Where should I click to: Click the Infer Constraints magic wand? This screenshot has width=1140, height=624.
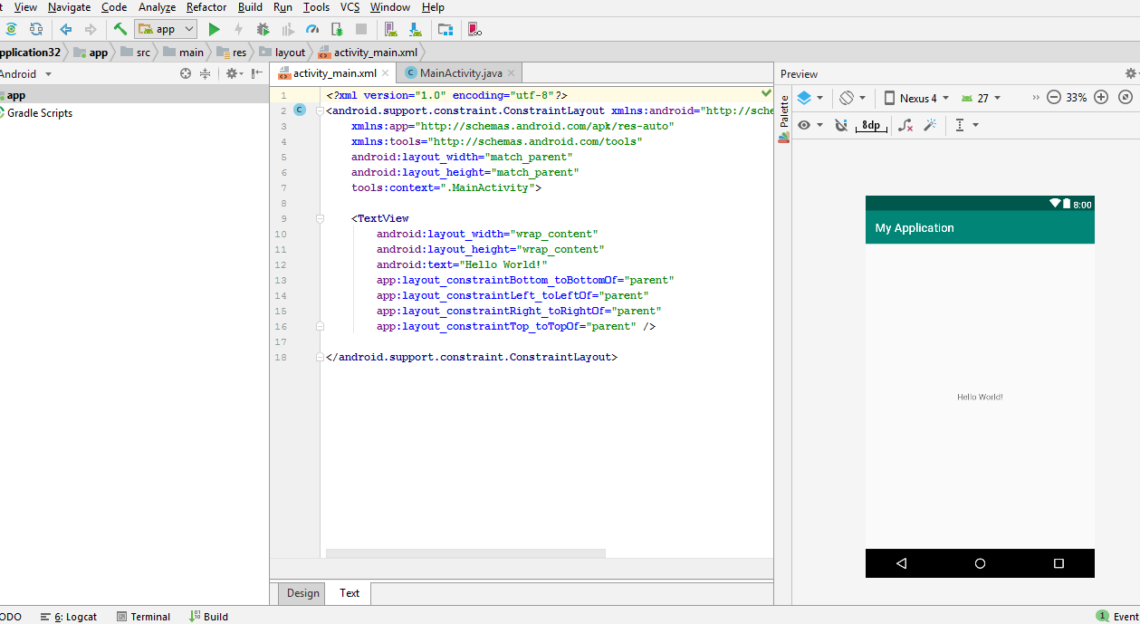pos(930,125)
